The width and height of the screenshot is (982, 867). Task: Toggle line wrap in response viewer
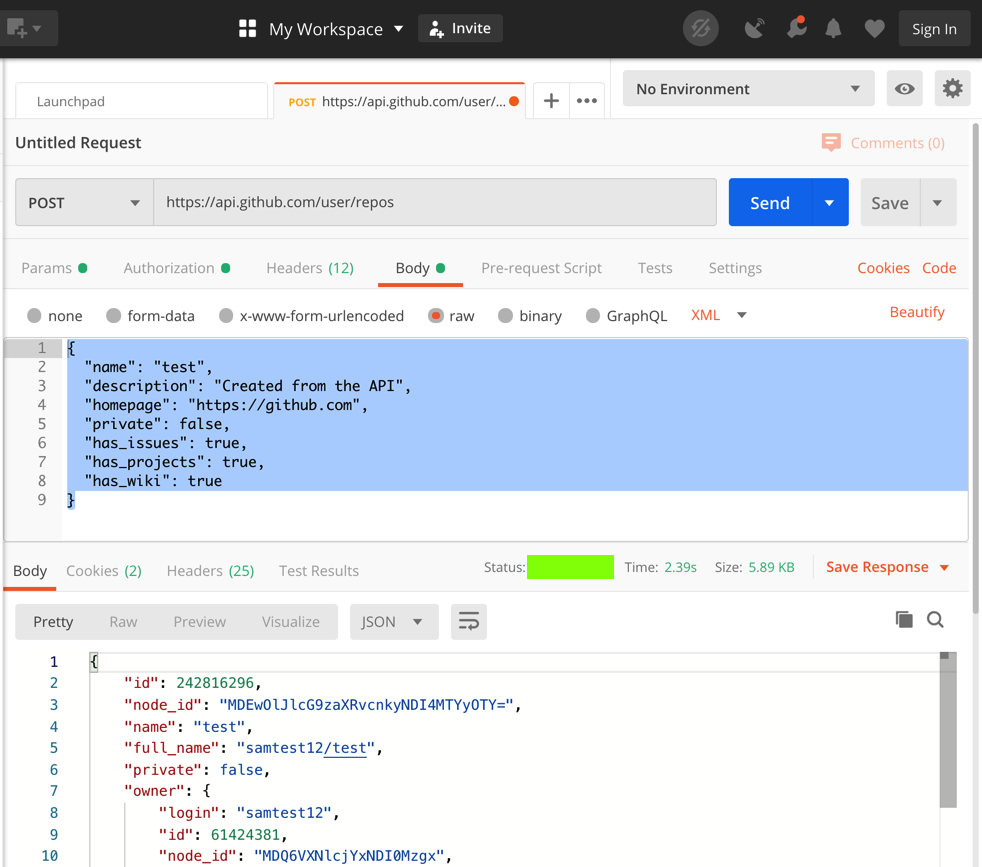click(x=468, y=622)
